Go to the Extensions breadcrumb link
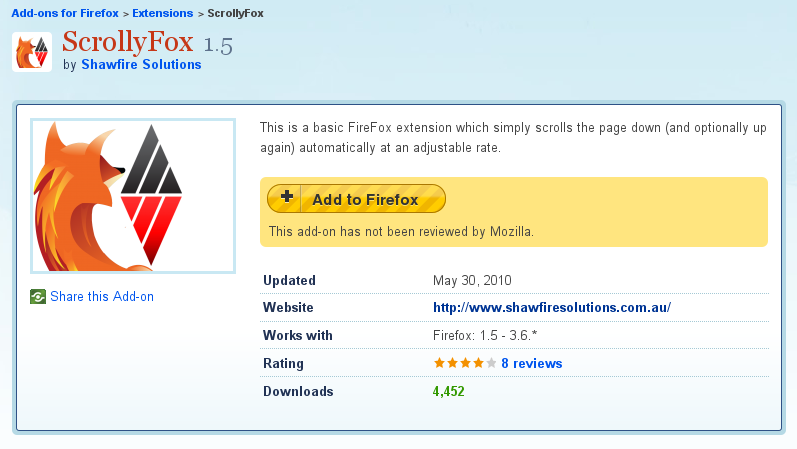Viewport: 797px width, 449px height. tap(163, 13)
